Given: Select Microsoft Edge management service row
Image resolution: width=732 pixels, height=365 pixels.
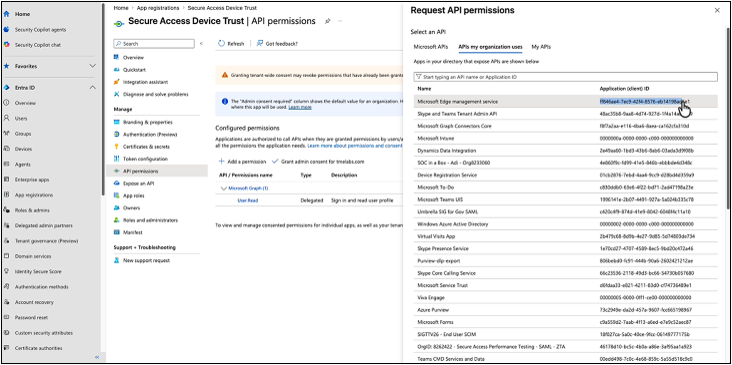Looking at the screenshot, I should pyautogui.click(x=565, y=101).
